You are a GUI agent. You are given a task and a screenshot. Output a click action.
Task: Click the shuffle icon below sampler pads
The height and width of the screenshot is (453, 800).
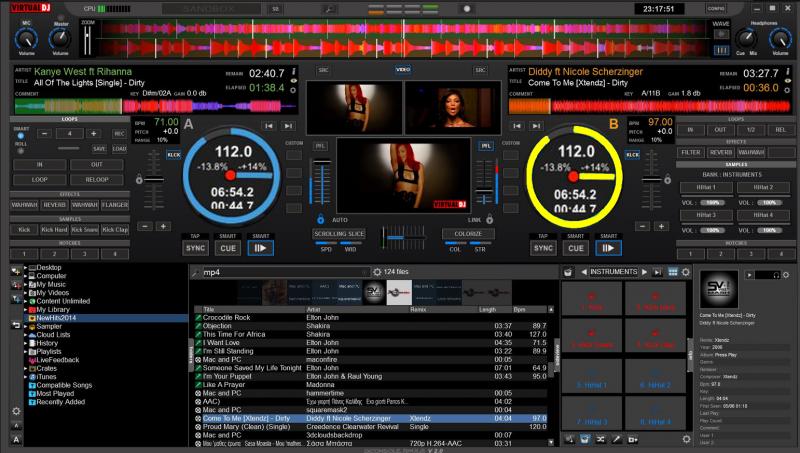click(x=601, y=439)
